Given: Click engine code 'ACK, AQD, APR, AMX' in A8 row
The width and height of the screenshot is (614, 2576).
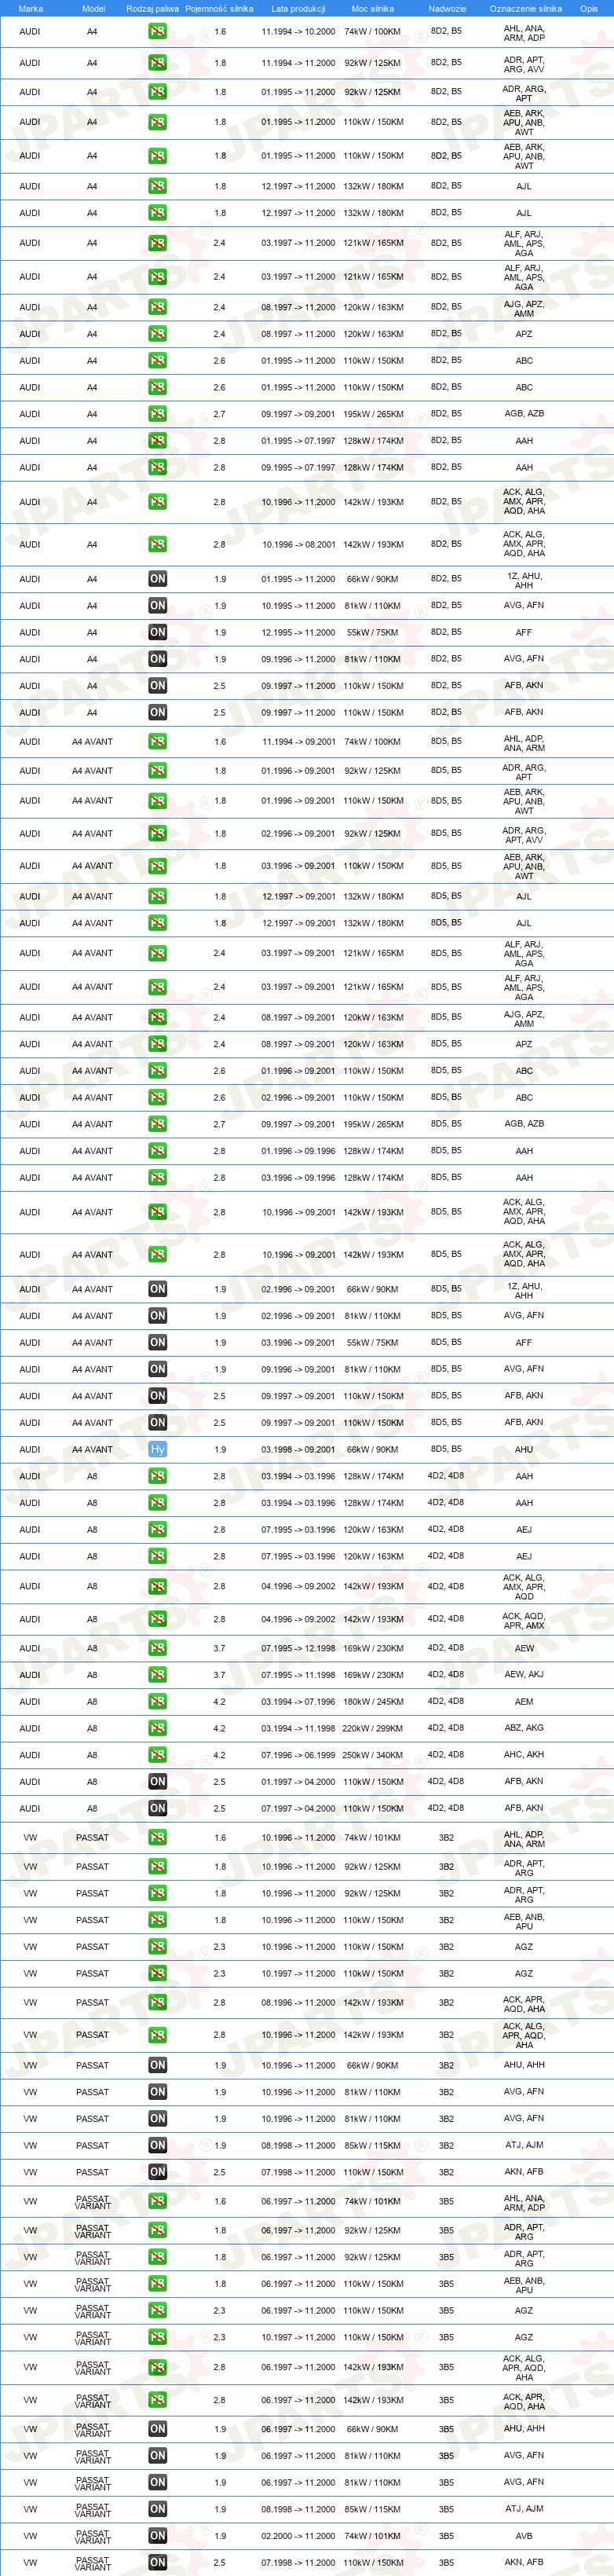Looking at the screenshot, I should (x=524, y=1620).
